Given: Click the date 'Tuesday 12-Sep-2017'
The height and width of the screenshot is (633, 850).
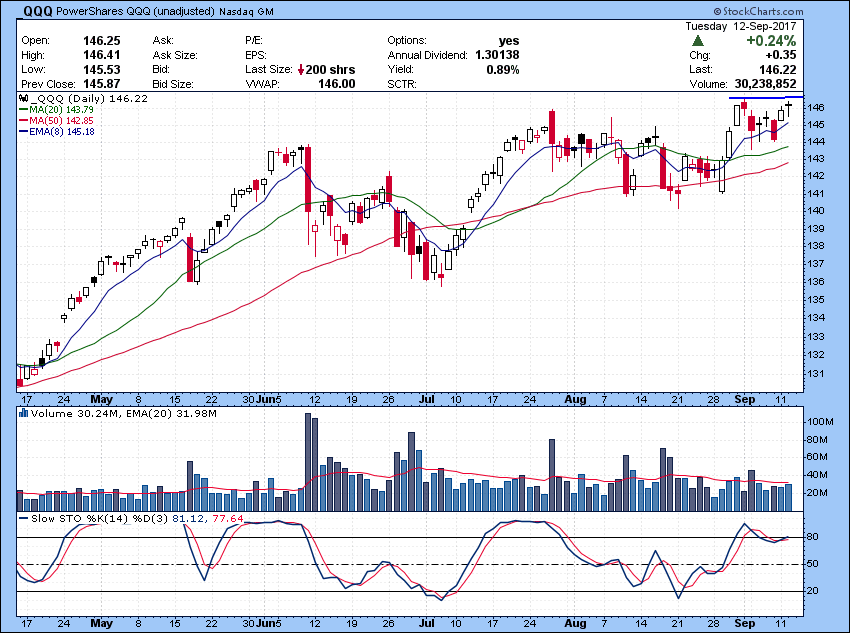Looking at the screenshot, I should (740, 26).
